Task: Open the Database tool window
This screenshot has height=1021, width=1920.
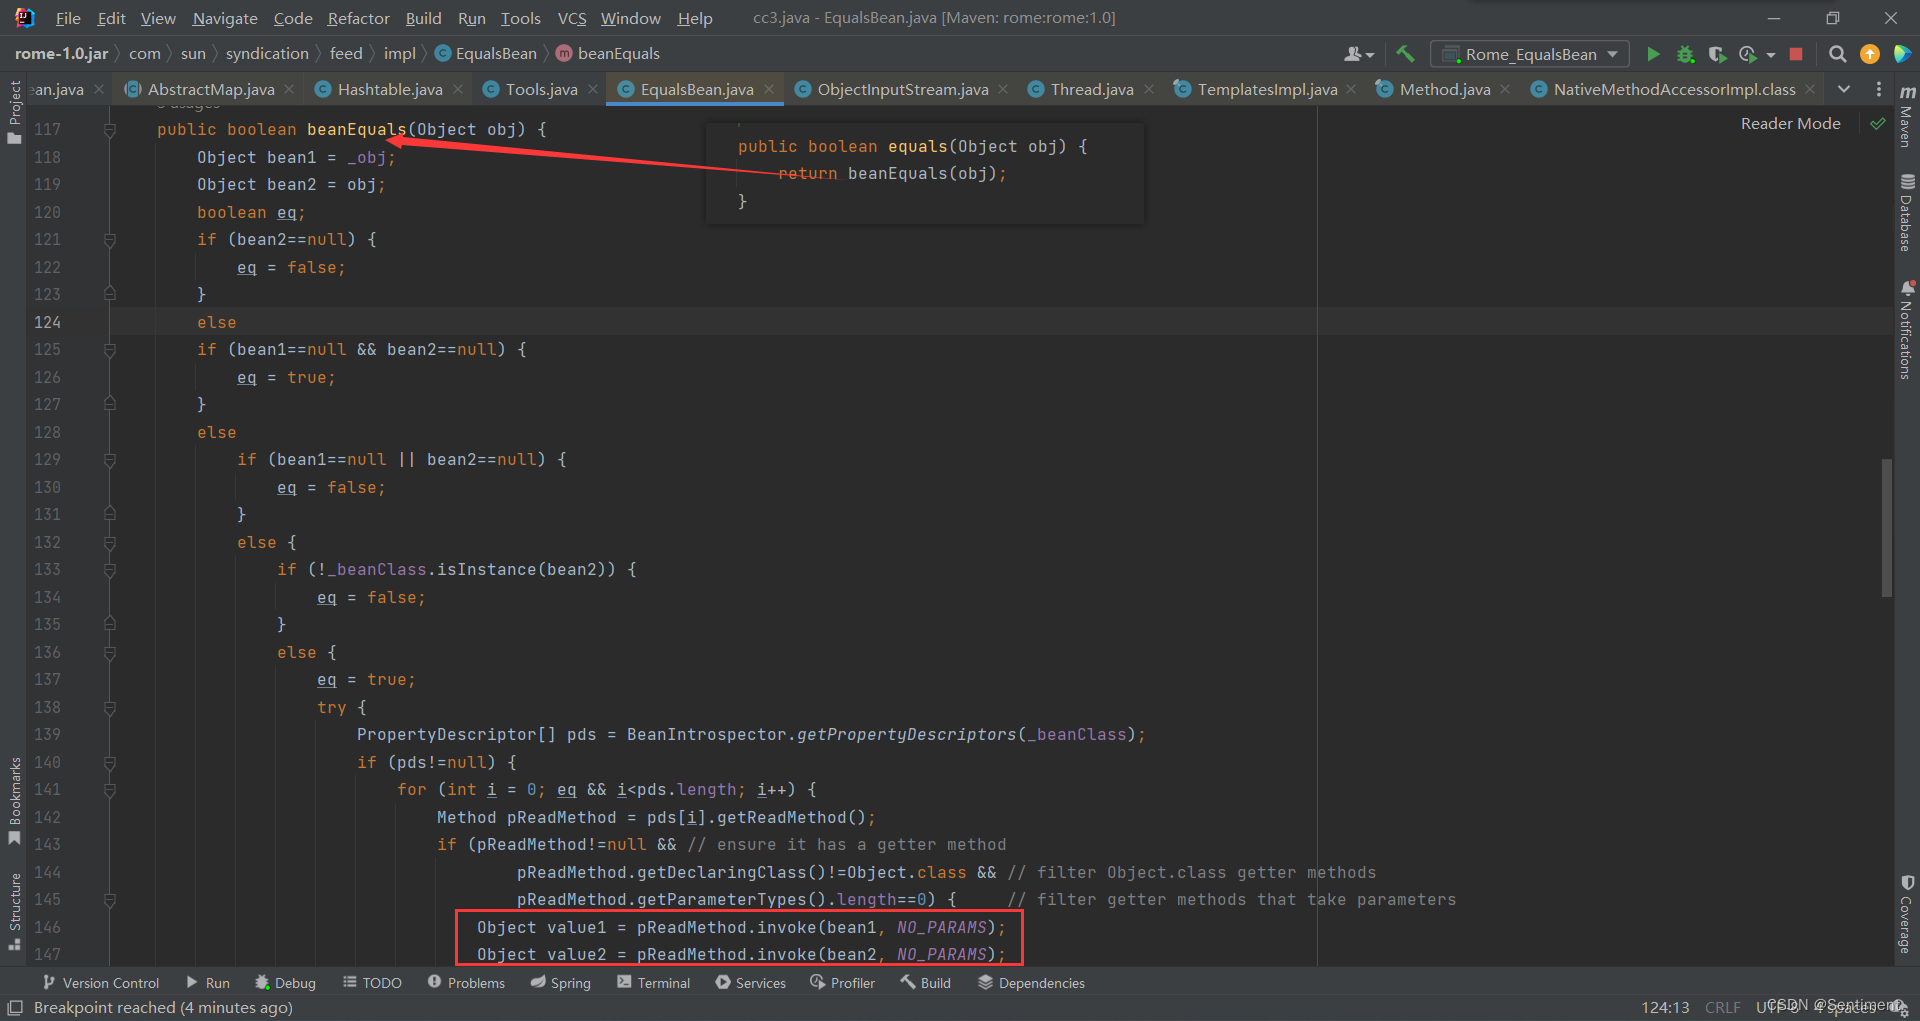Action: click(x=1907, y=212)
